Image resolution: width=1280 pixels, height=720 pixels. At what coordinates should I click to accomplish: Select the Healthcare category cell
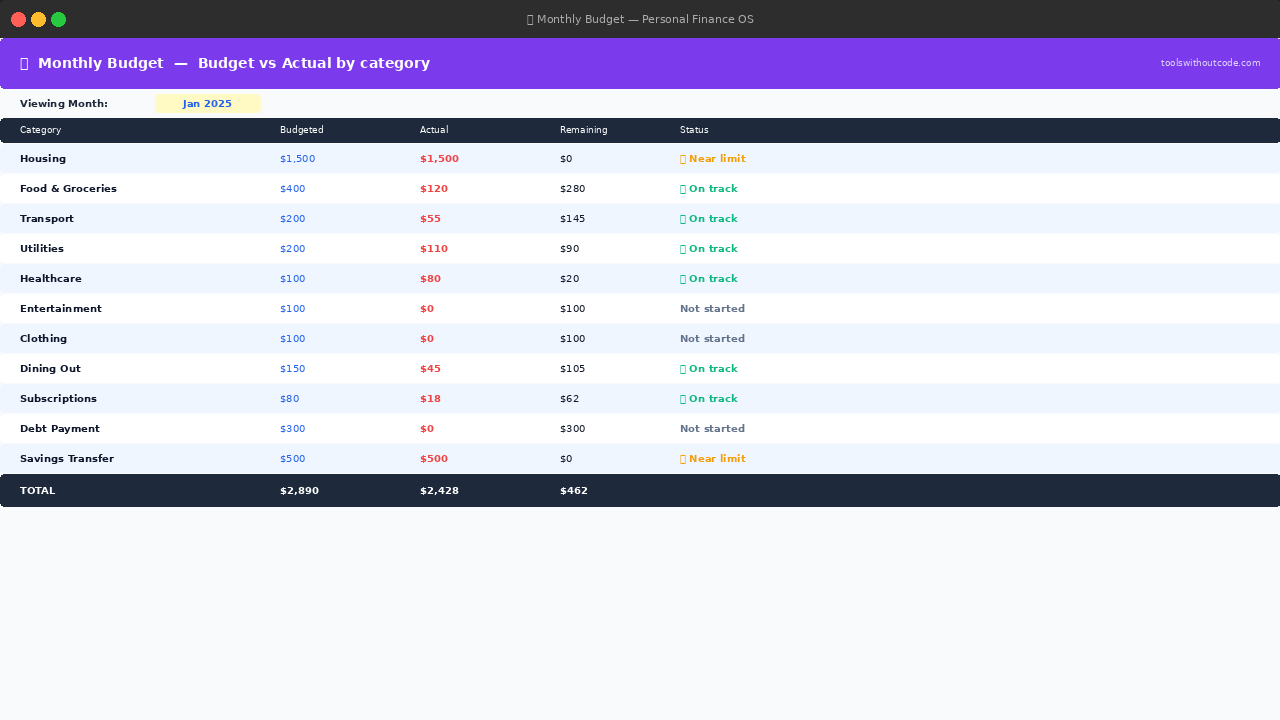(51, 279)
